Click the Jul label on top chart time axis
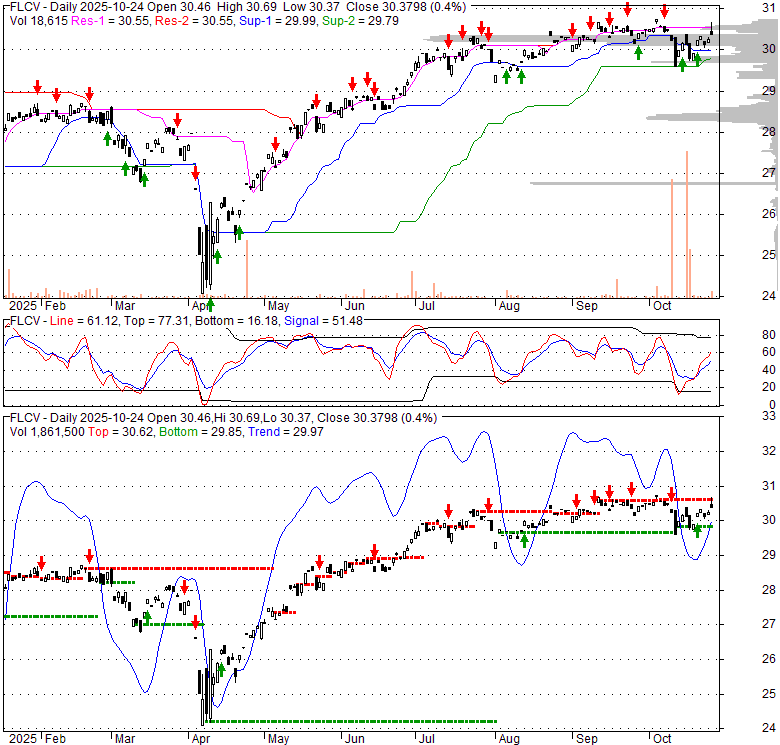The height and width of the screenshot is (745, 780). pos(425,305)
